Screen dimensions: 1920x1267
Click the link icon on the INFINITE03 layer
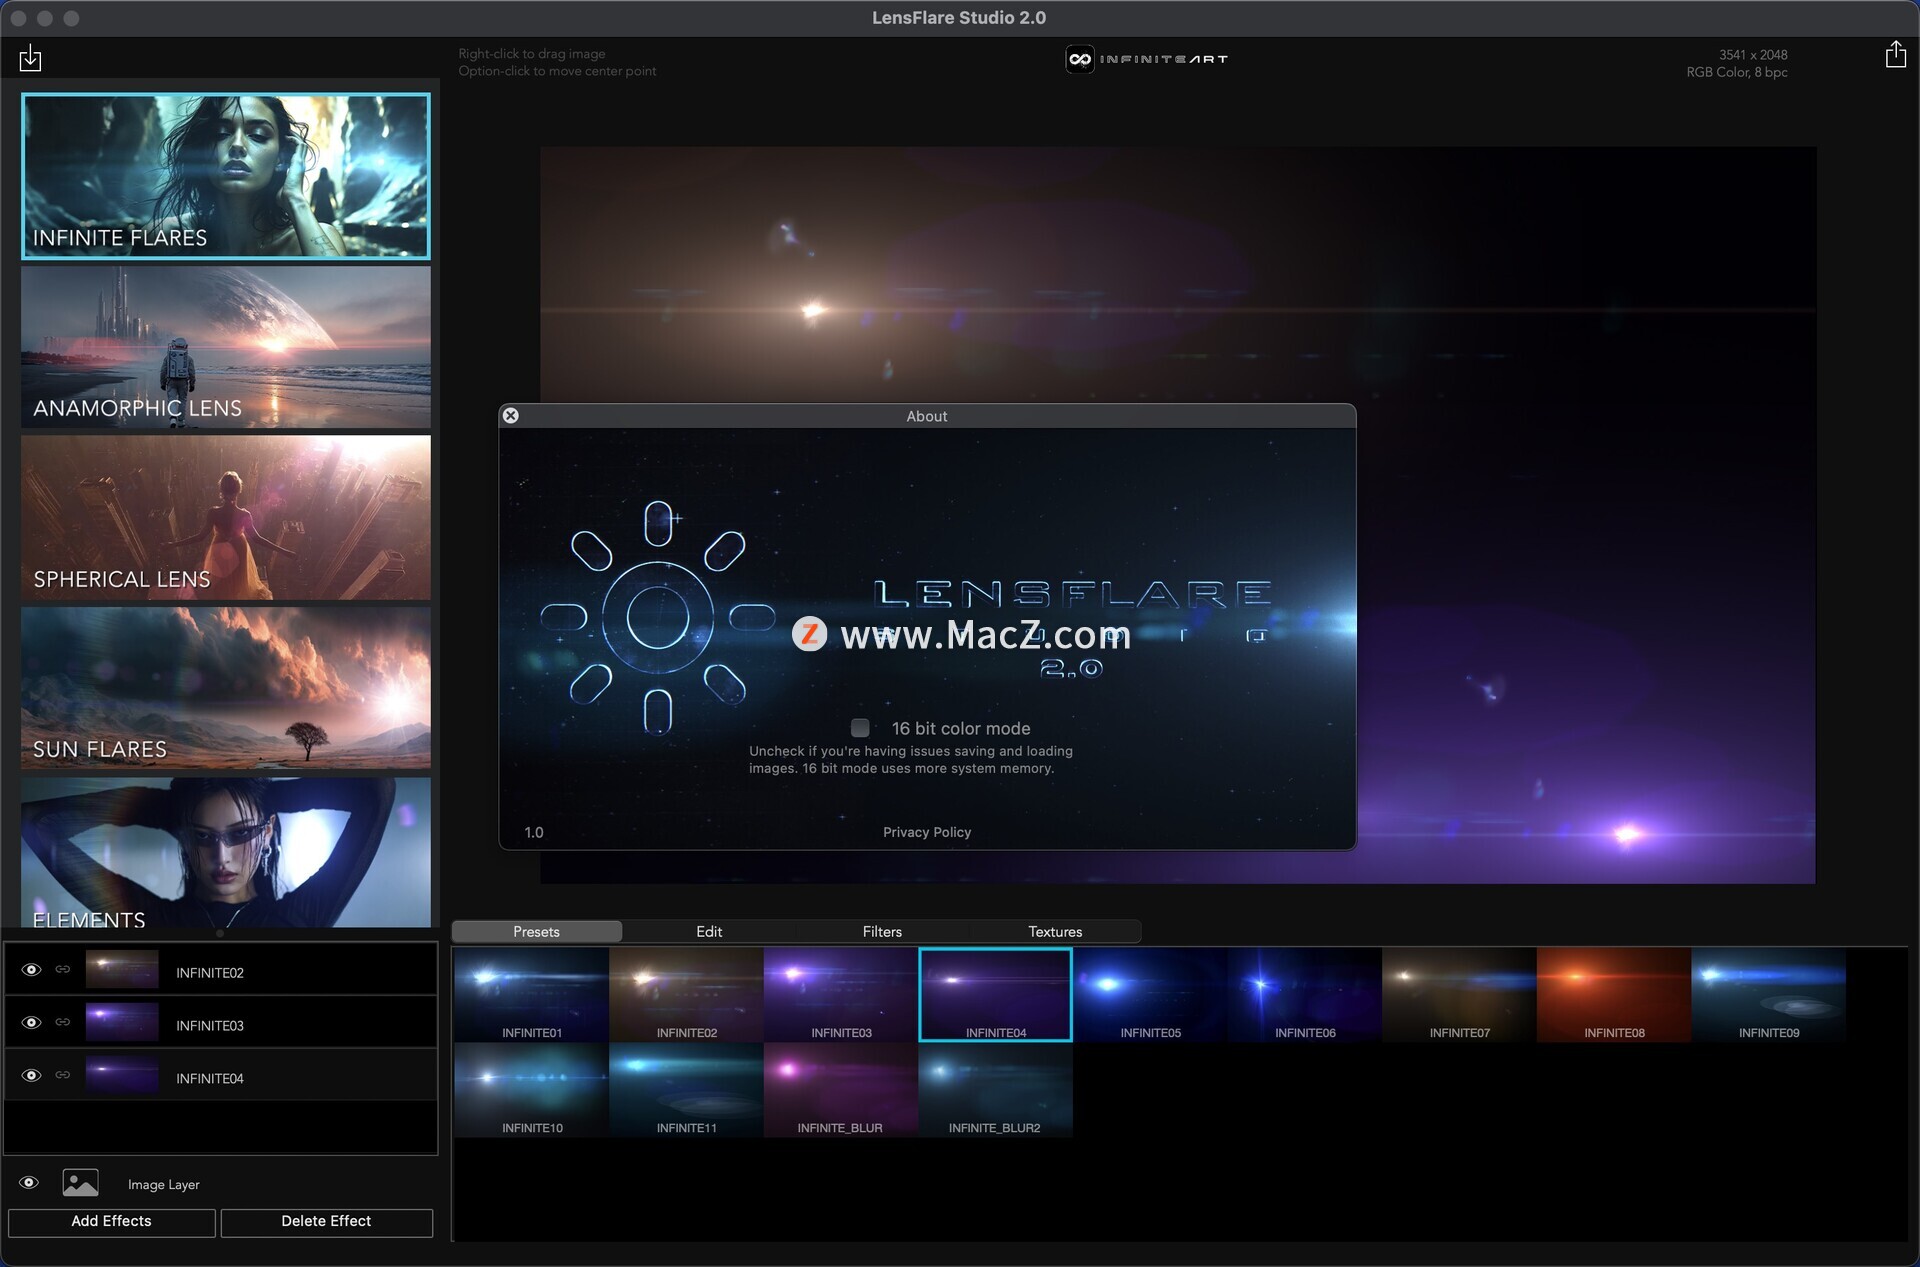point(63,1023)
